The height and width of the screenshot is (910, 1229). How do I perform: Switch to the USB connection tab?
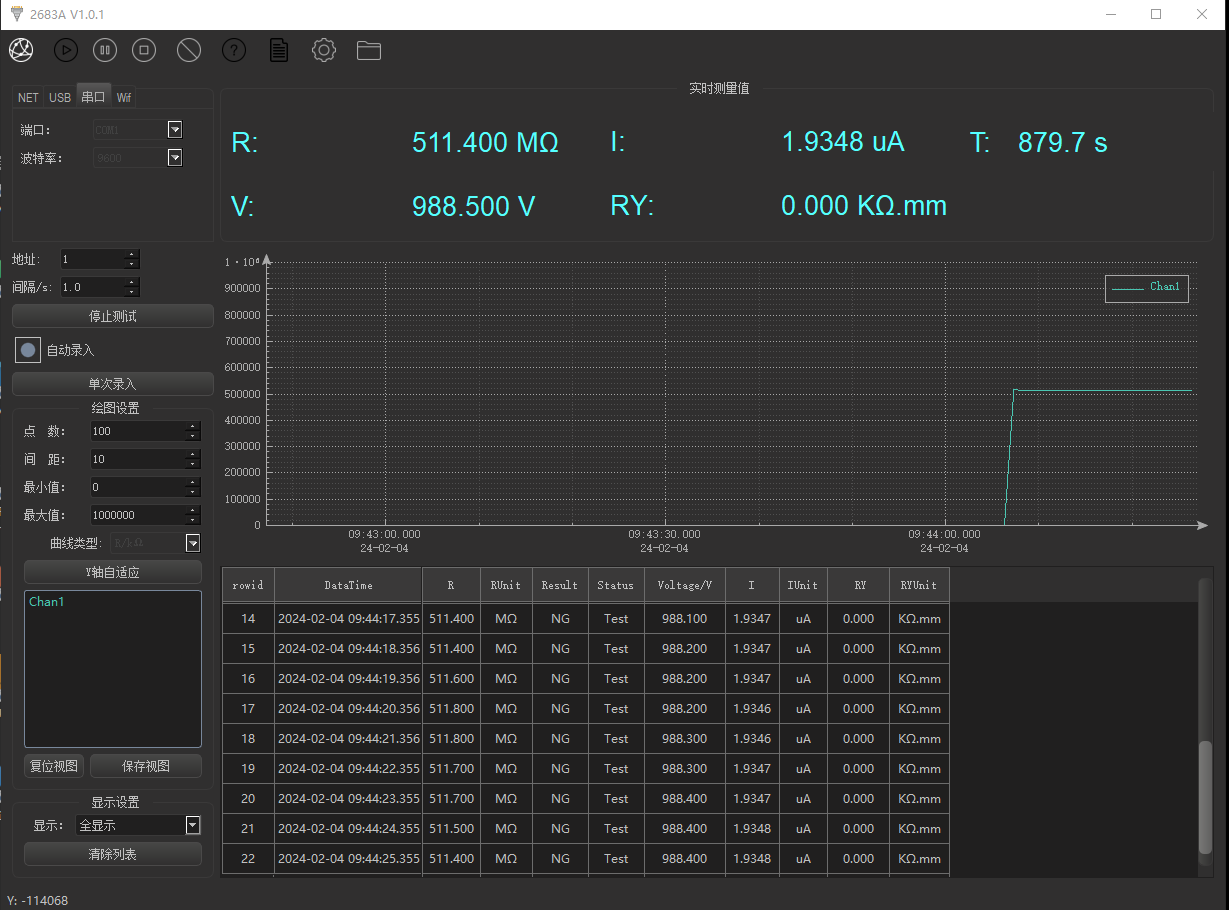60,97
